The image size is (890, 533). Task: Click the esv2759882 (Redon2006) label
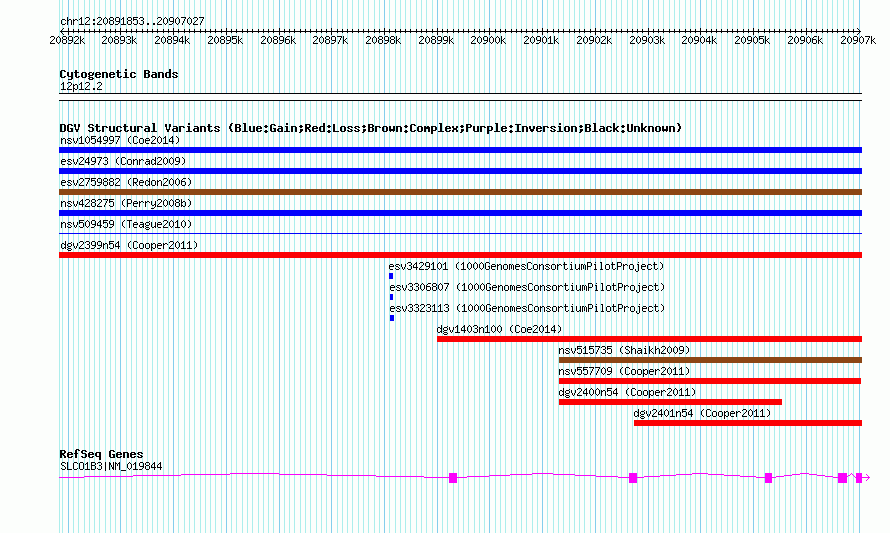coord(126,182)
